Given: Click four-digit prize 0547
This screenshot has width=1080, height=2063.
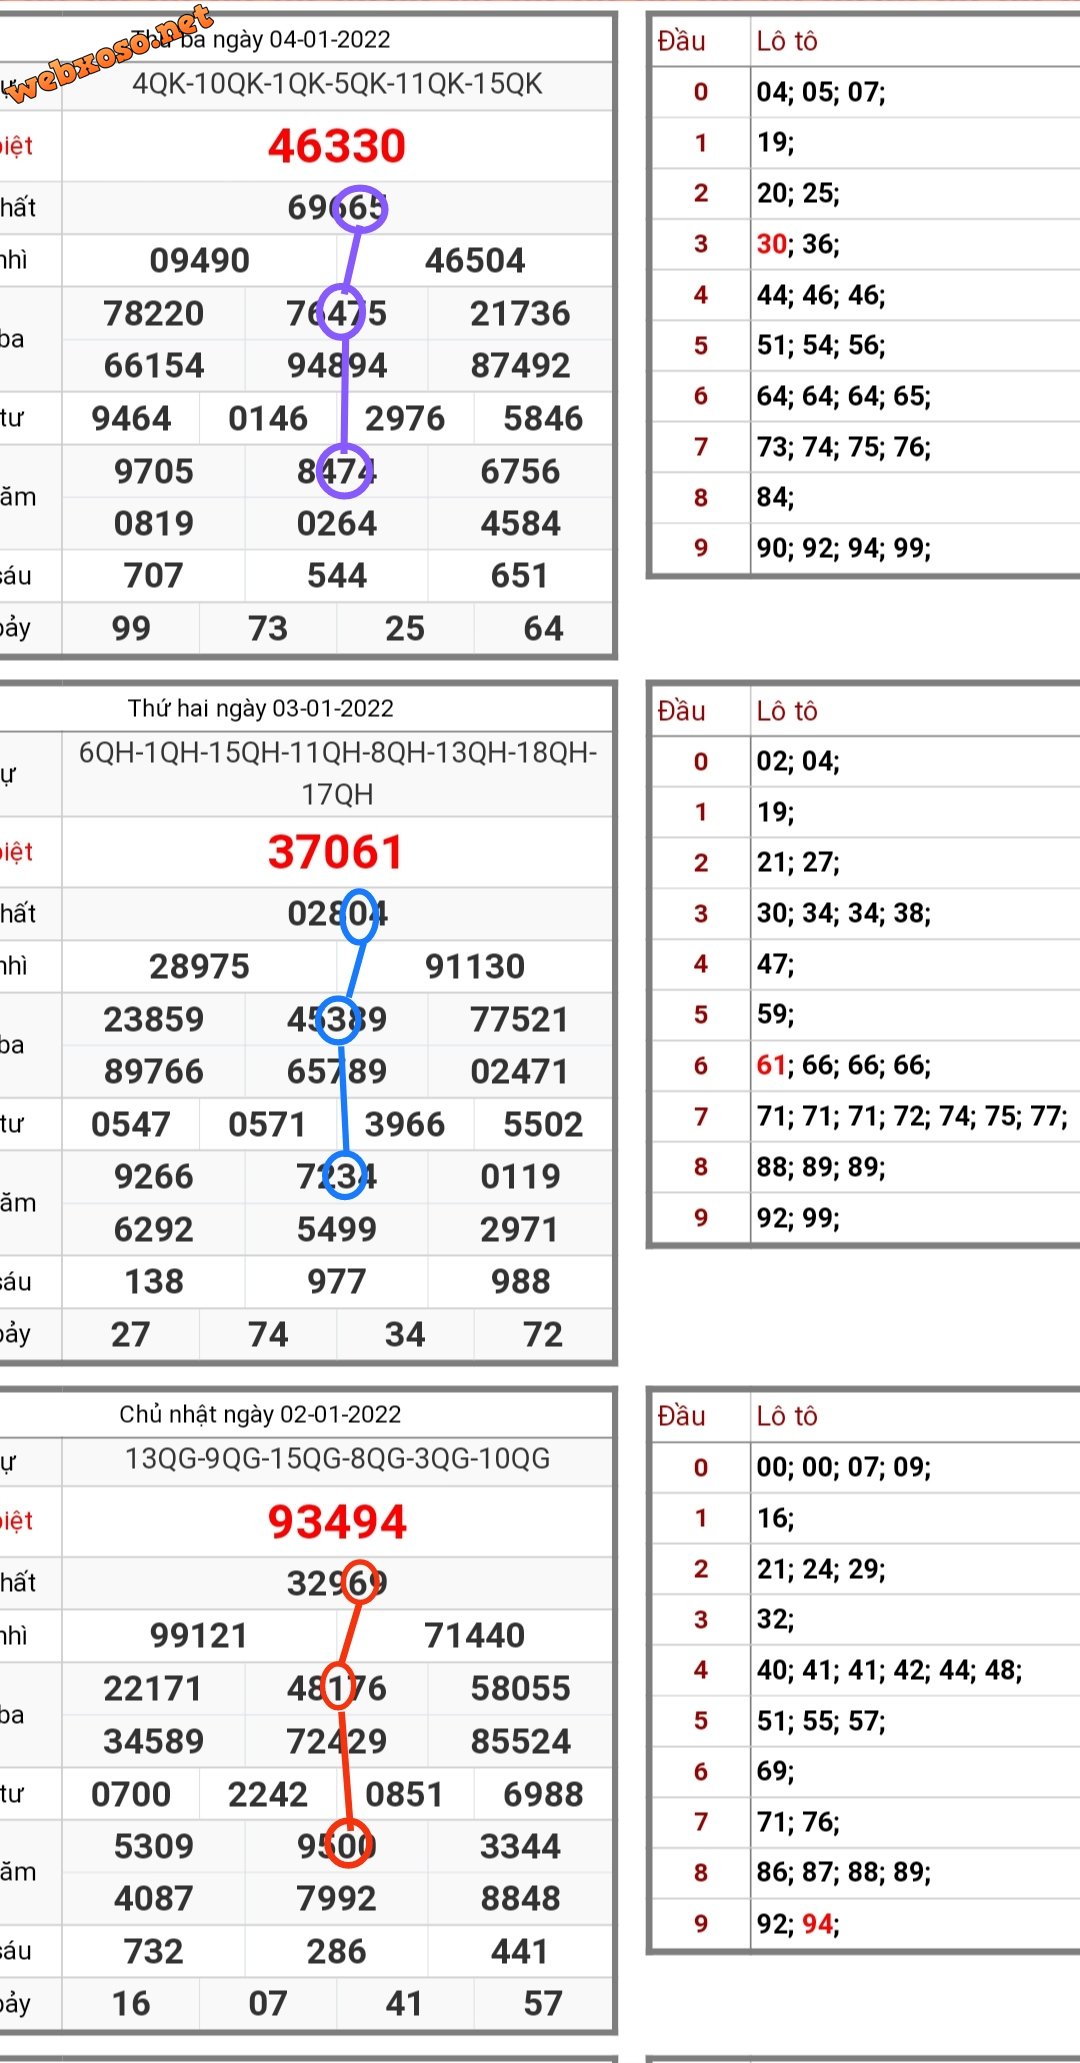Looking at the screenshot, I should (x=131, y=1125).
